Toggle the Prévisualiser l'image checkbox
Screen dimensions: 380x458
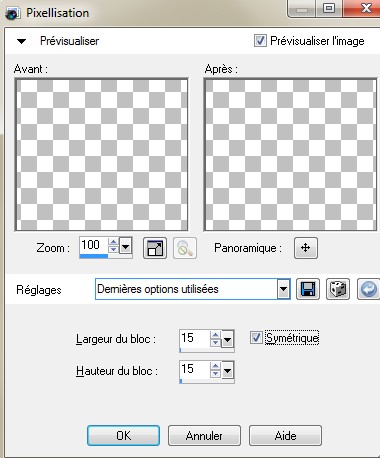click(260, 41)
